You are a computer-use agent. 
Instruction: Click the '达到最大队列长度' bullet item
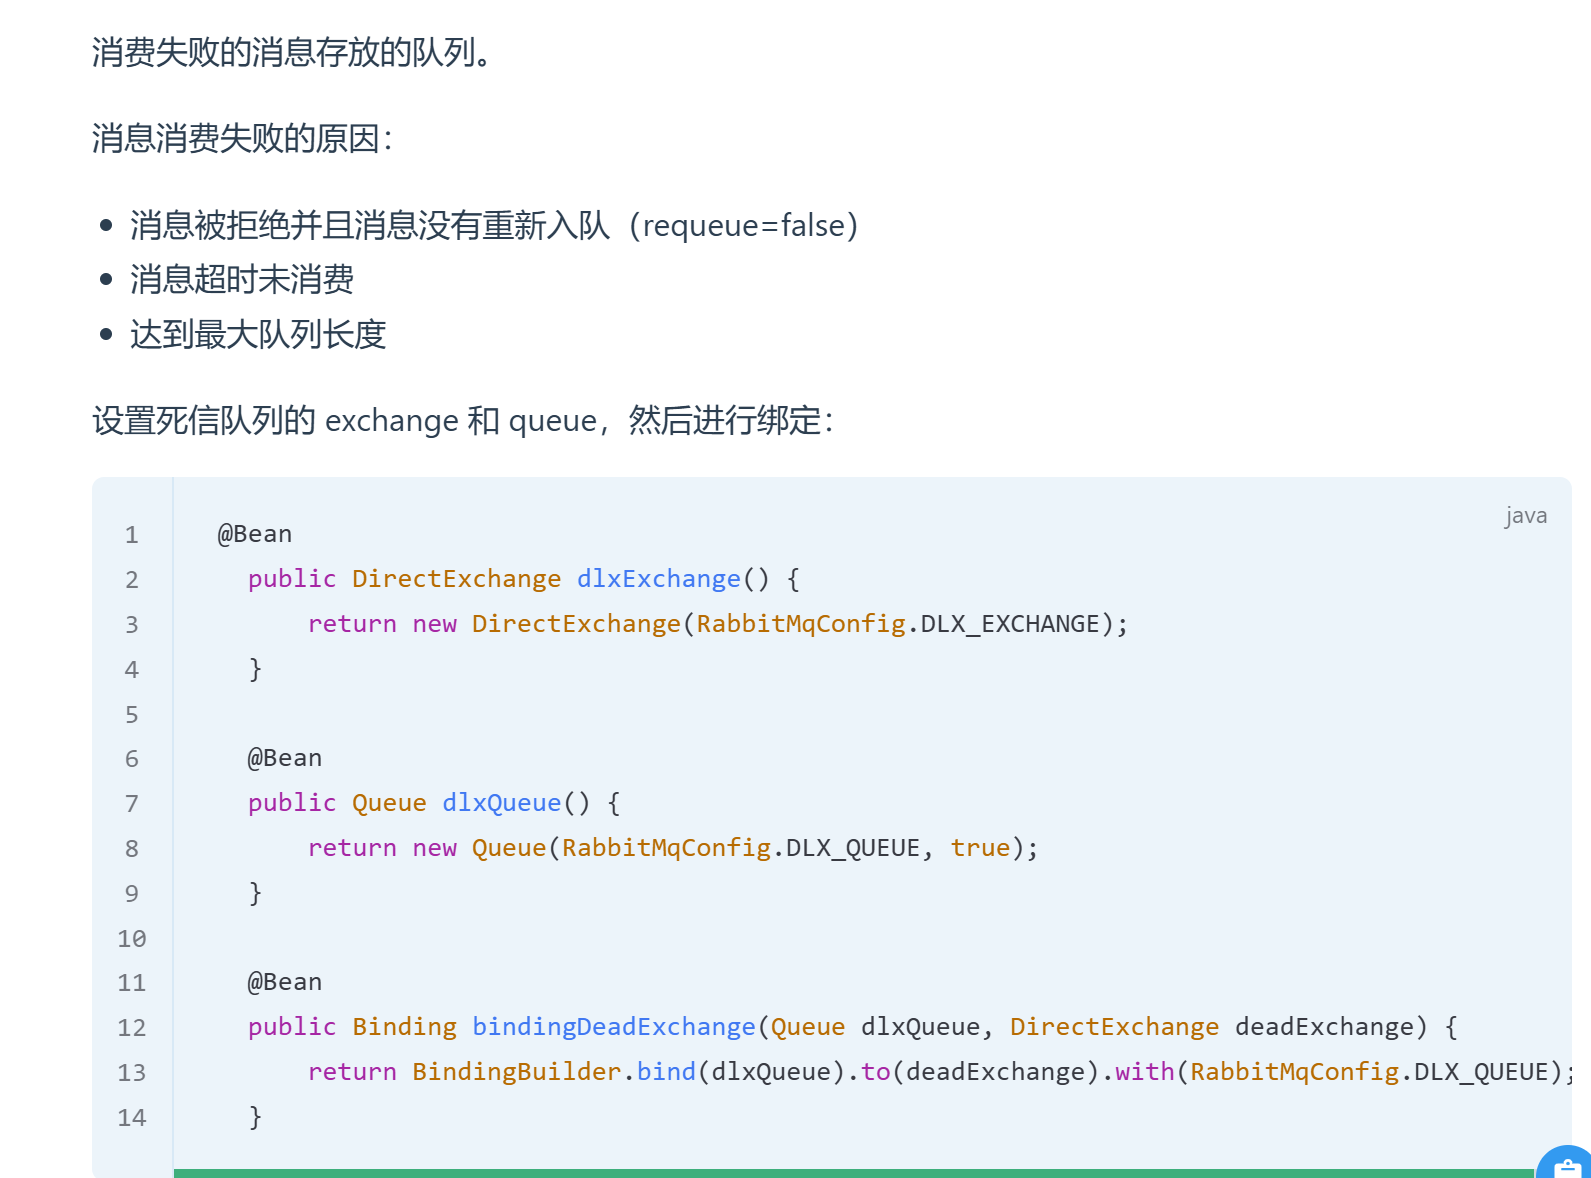(258, 334)
